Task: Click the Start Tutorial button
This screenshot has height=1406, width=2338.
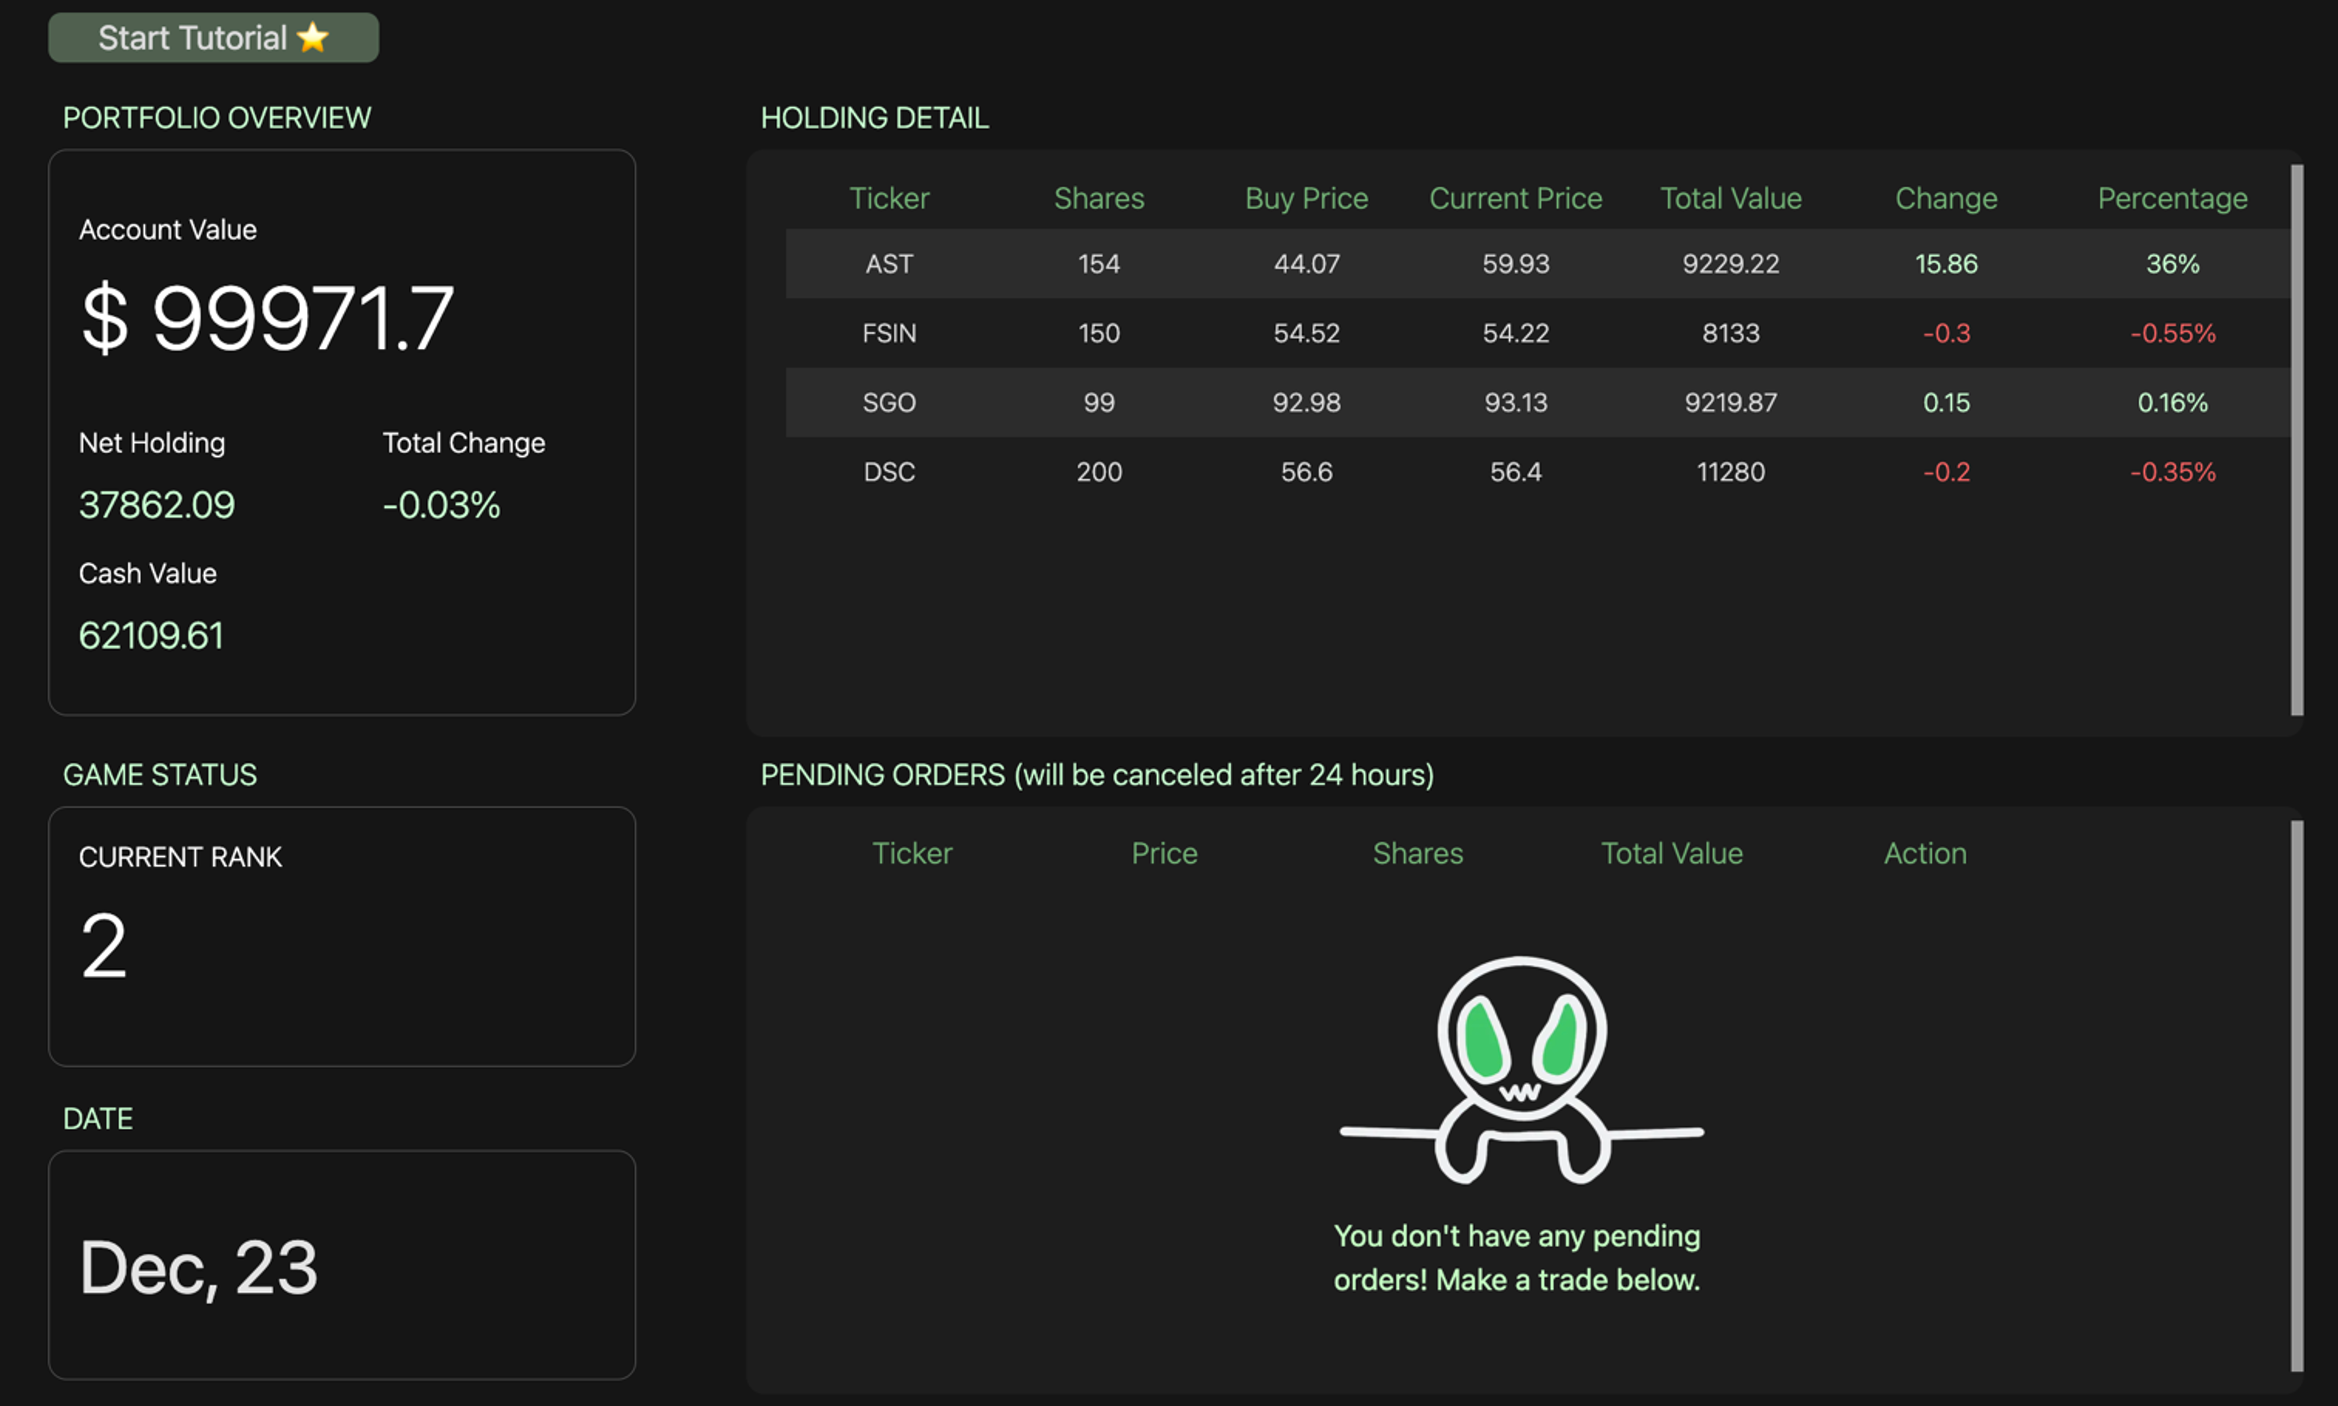Action: [x=212, y=37]
